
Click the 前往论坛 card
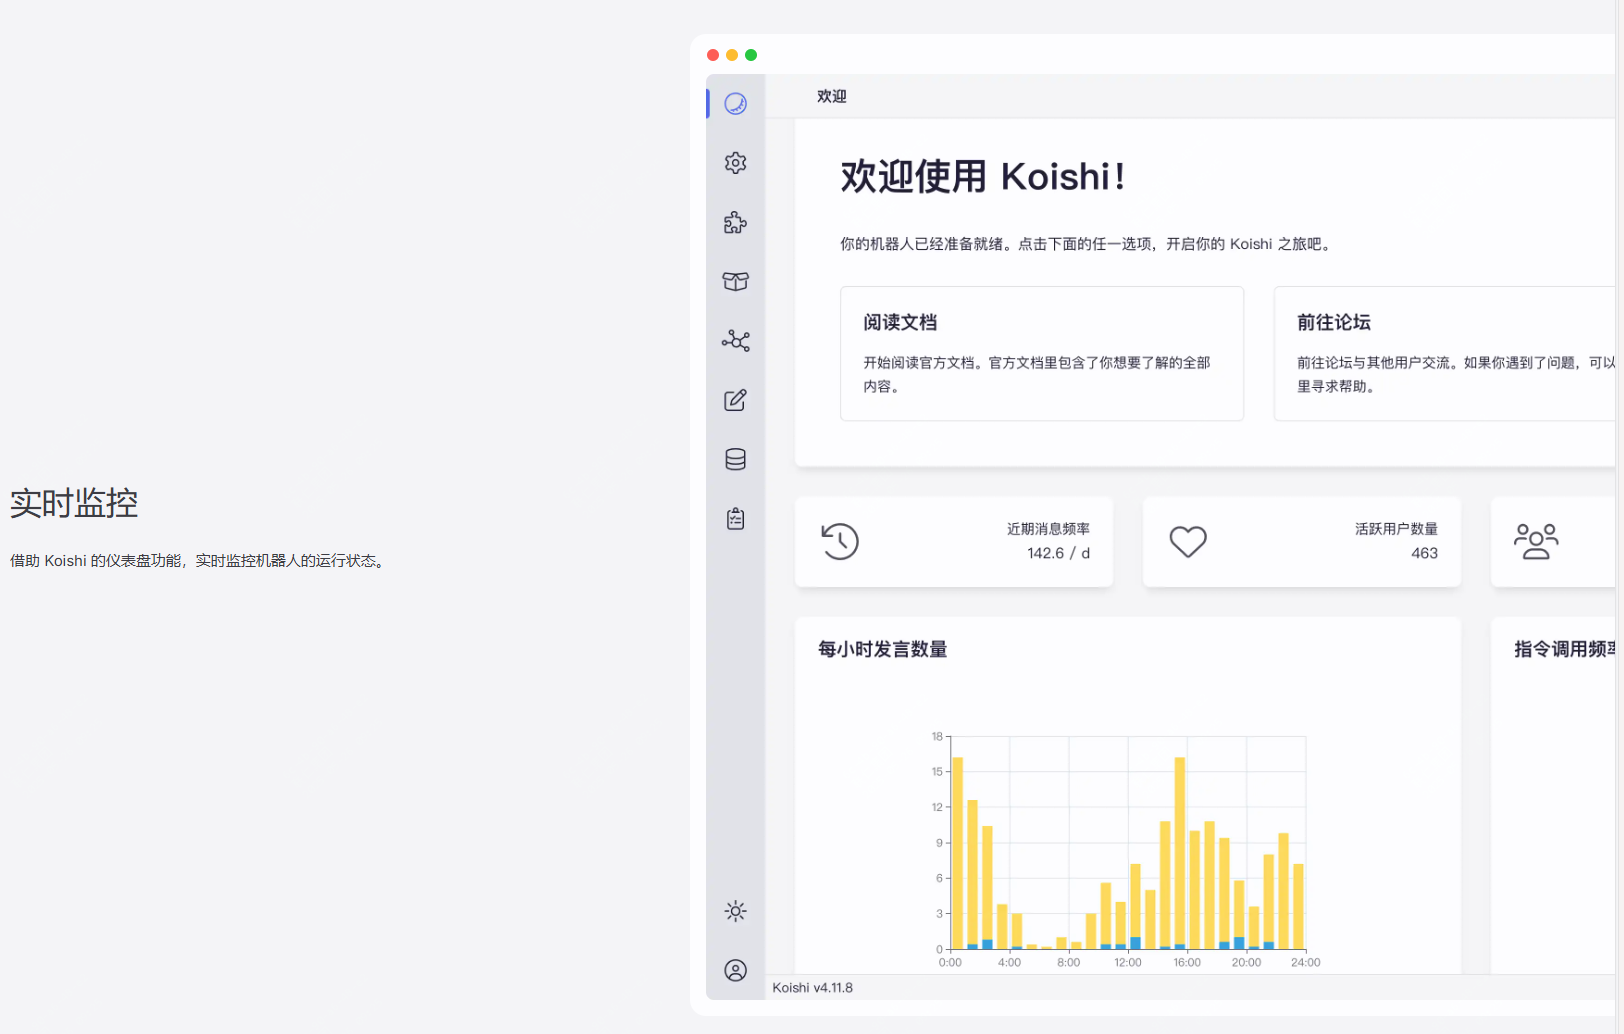pos(1445,353)
